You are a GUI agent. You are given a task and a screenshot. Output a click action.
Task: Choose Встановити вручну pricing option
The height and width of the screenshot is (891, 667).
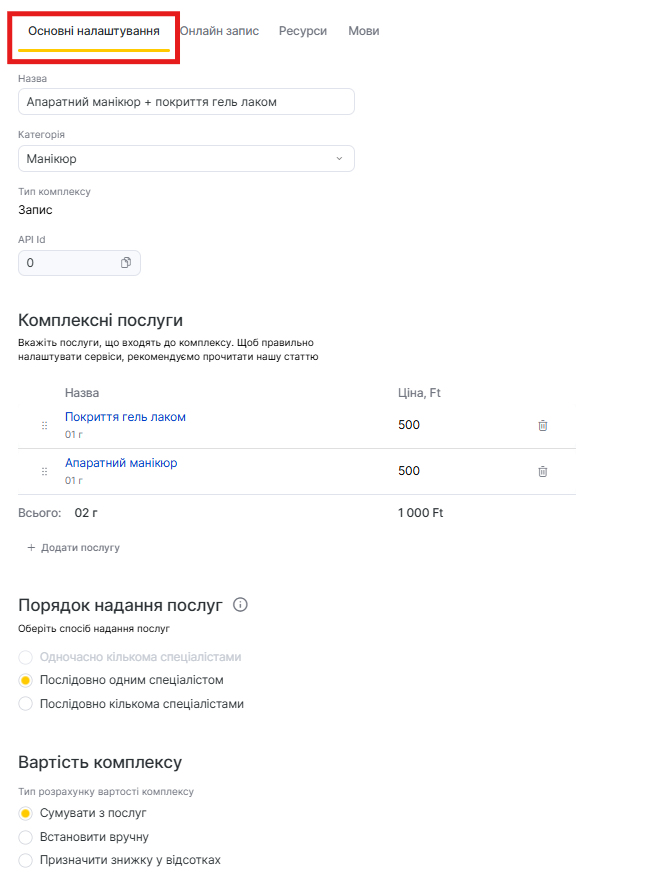tap(26, 837)
